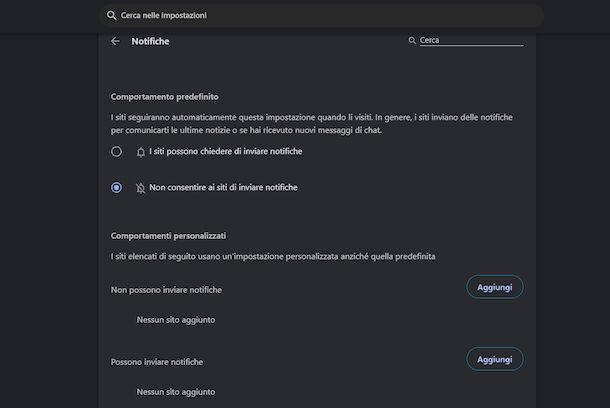
Task: Click the 'Comportamento predefinito' heading
Action: (x=165, y=97)
